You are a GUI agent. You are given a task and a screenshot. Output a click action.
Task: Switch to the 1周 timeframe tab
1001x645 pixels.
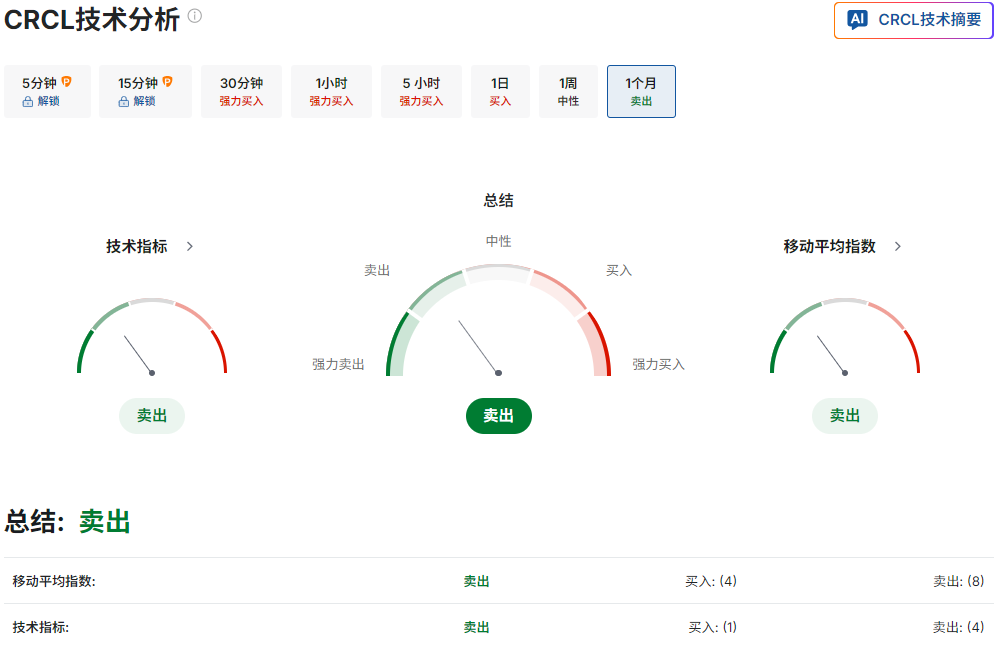click(568, 91)
